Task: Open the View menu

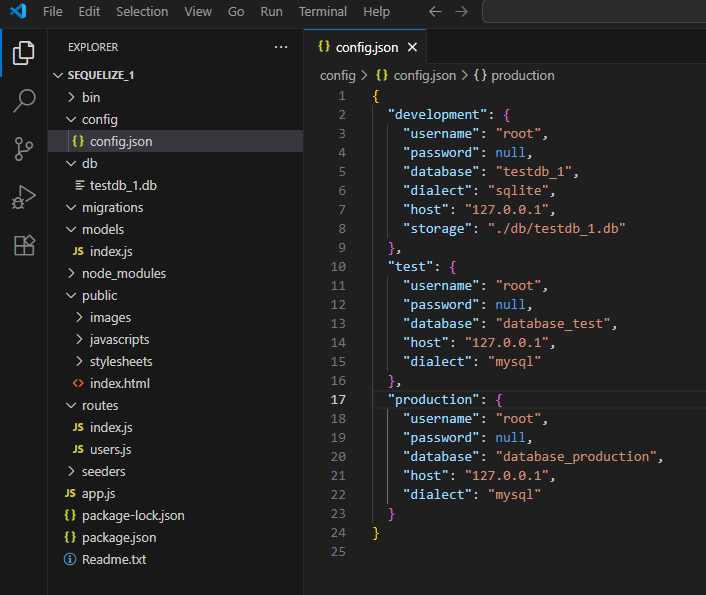Action: (198, 11)
